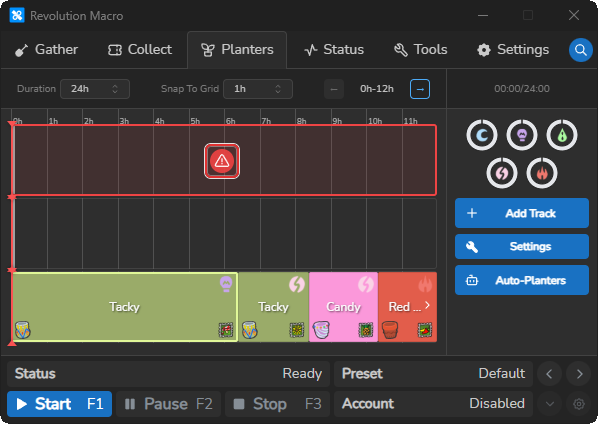Click field image icon on Red block
This screenshot has width=598, height=424.
click(425, 330)
